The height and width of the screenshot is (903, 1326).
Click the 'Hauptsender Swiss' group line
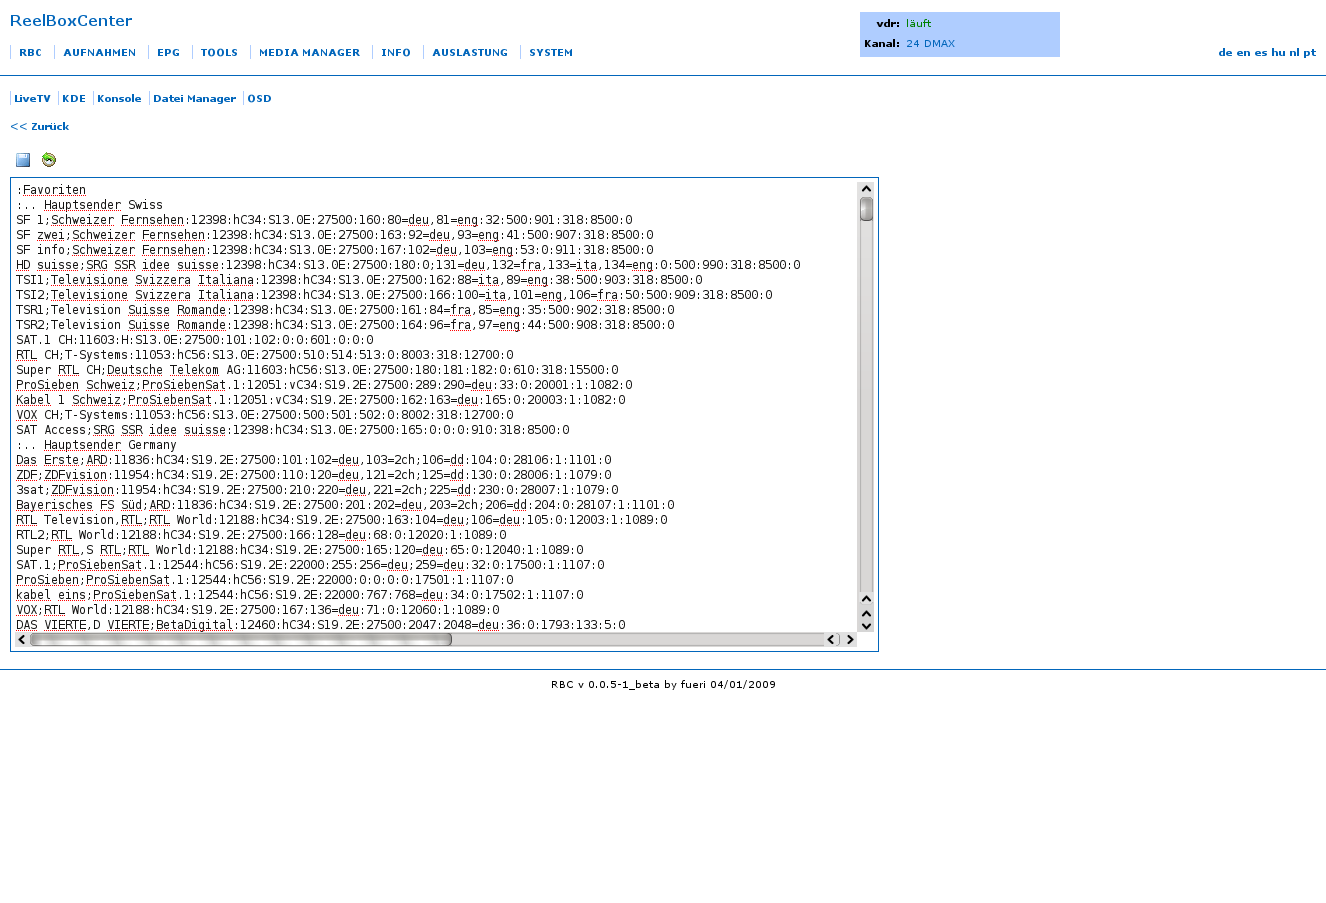pos(89,205)
